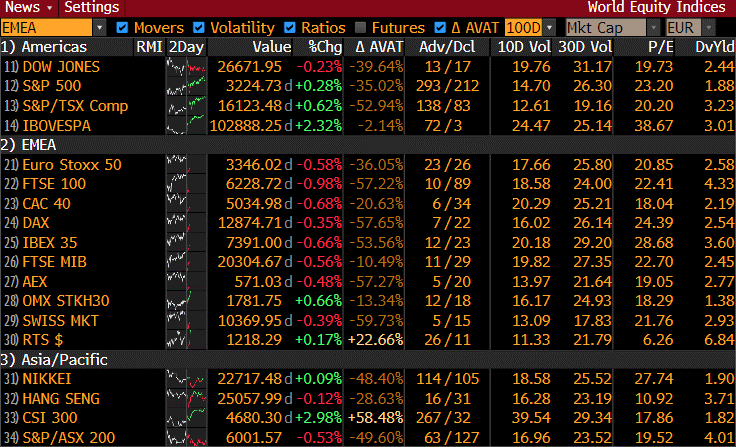Select the IBEX 35 index

point(50,243)
